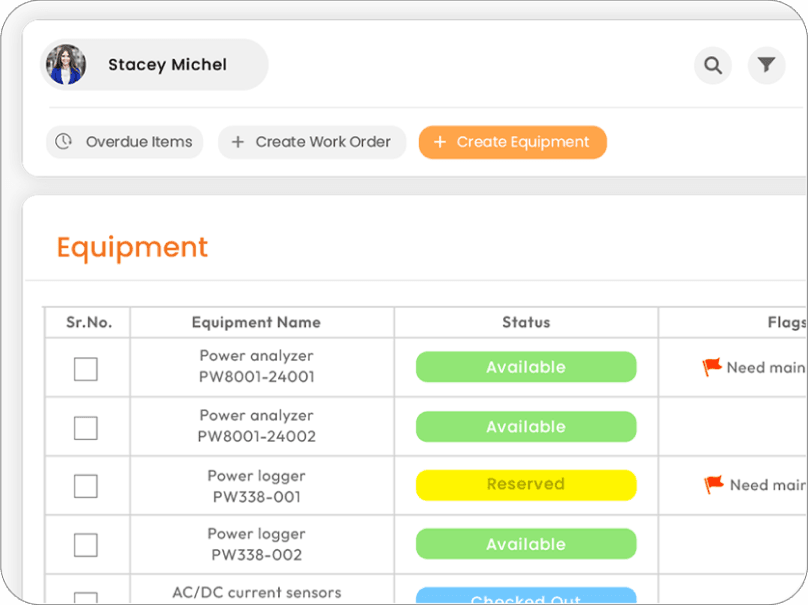Select the checkbox for Power logger PW338-001
This screenshot has width=808, height=605.
[86, 486]
